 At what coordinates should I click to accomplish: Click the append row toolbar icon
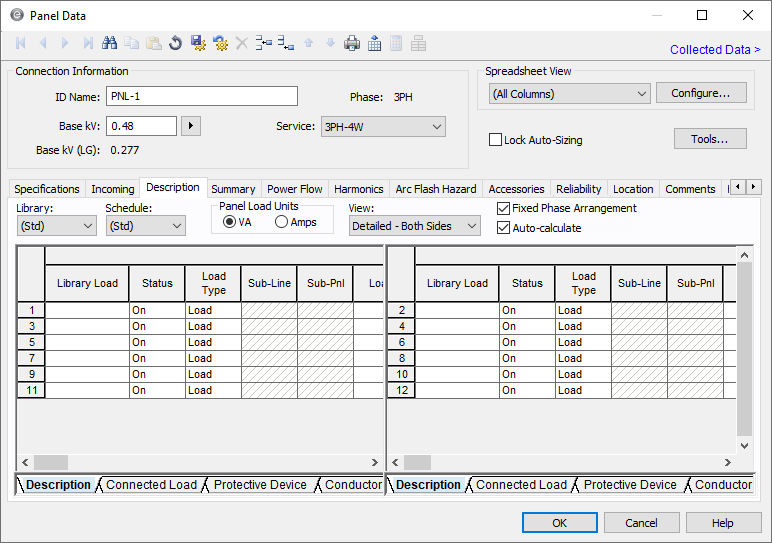(286, 43)
